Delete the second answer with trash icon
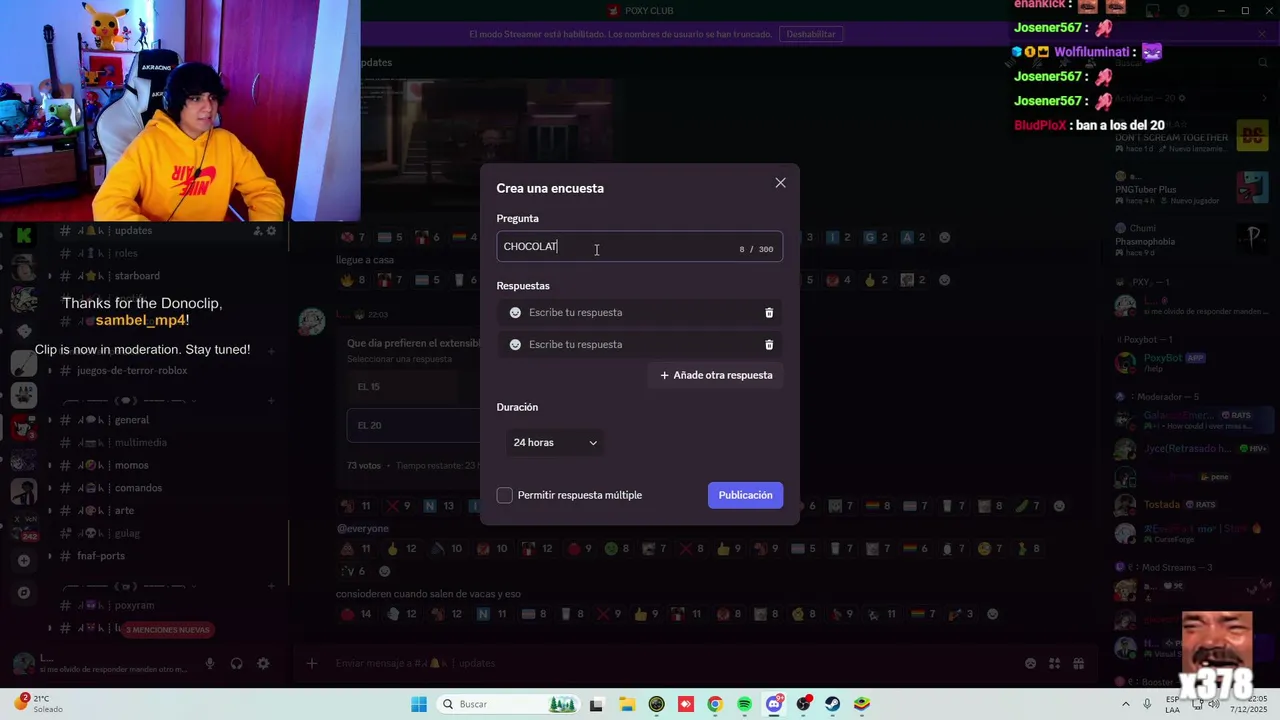Viewport: 1280px width, 720px height. tap(769, 345)
